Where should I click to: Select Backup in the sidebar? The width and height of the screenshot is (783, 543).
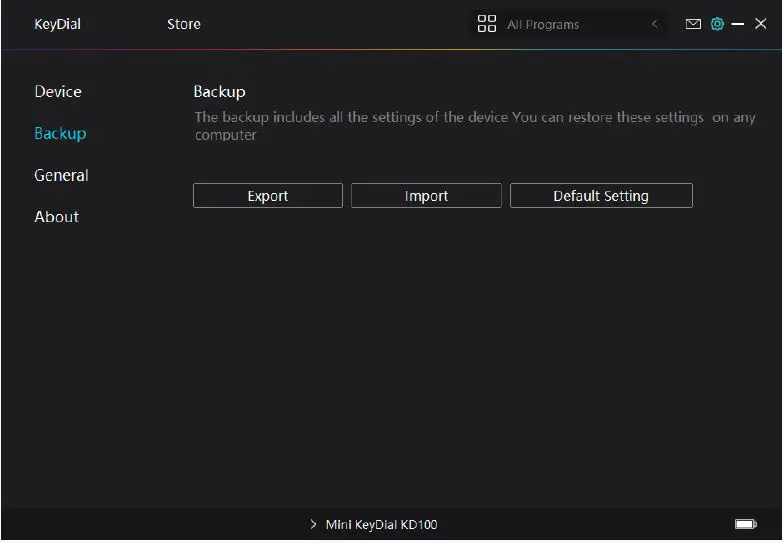pos(60,133)
